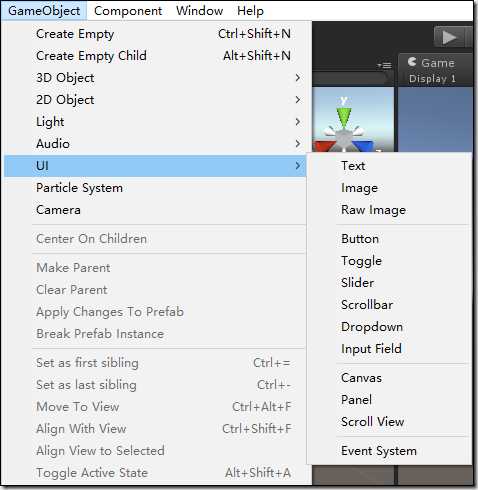The image size is (478, 490).
Task: Open the Component menu
Action: click(128, 11)
